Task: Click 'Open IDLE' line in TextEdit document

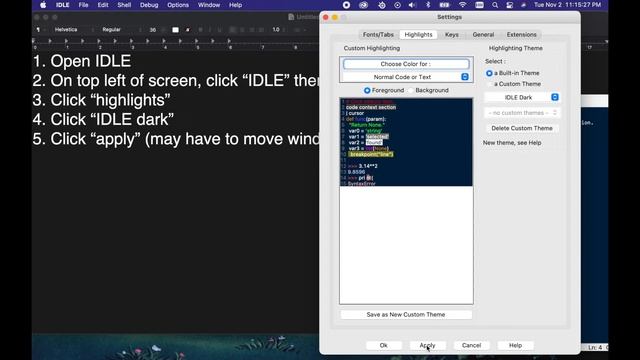Action: pos(82,61)
